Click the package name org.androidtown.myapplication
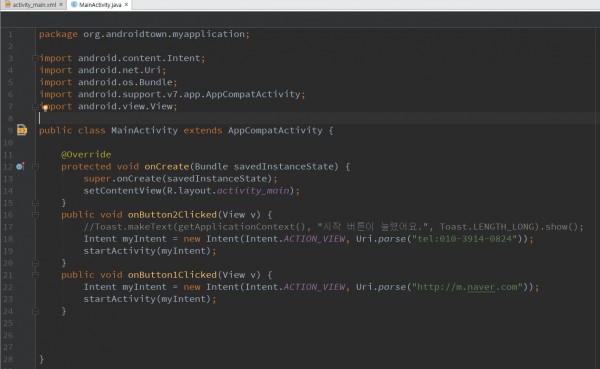The width and height of the screenshot is (600, 369). (x=164, y=34)
